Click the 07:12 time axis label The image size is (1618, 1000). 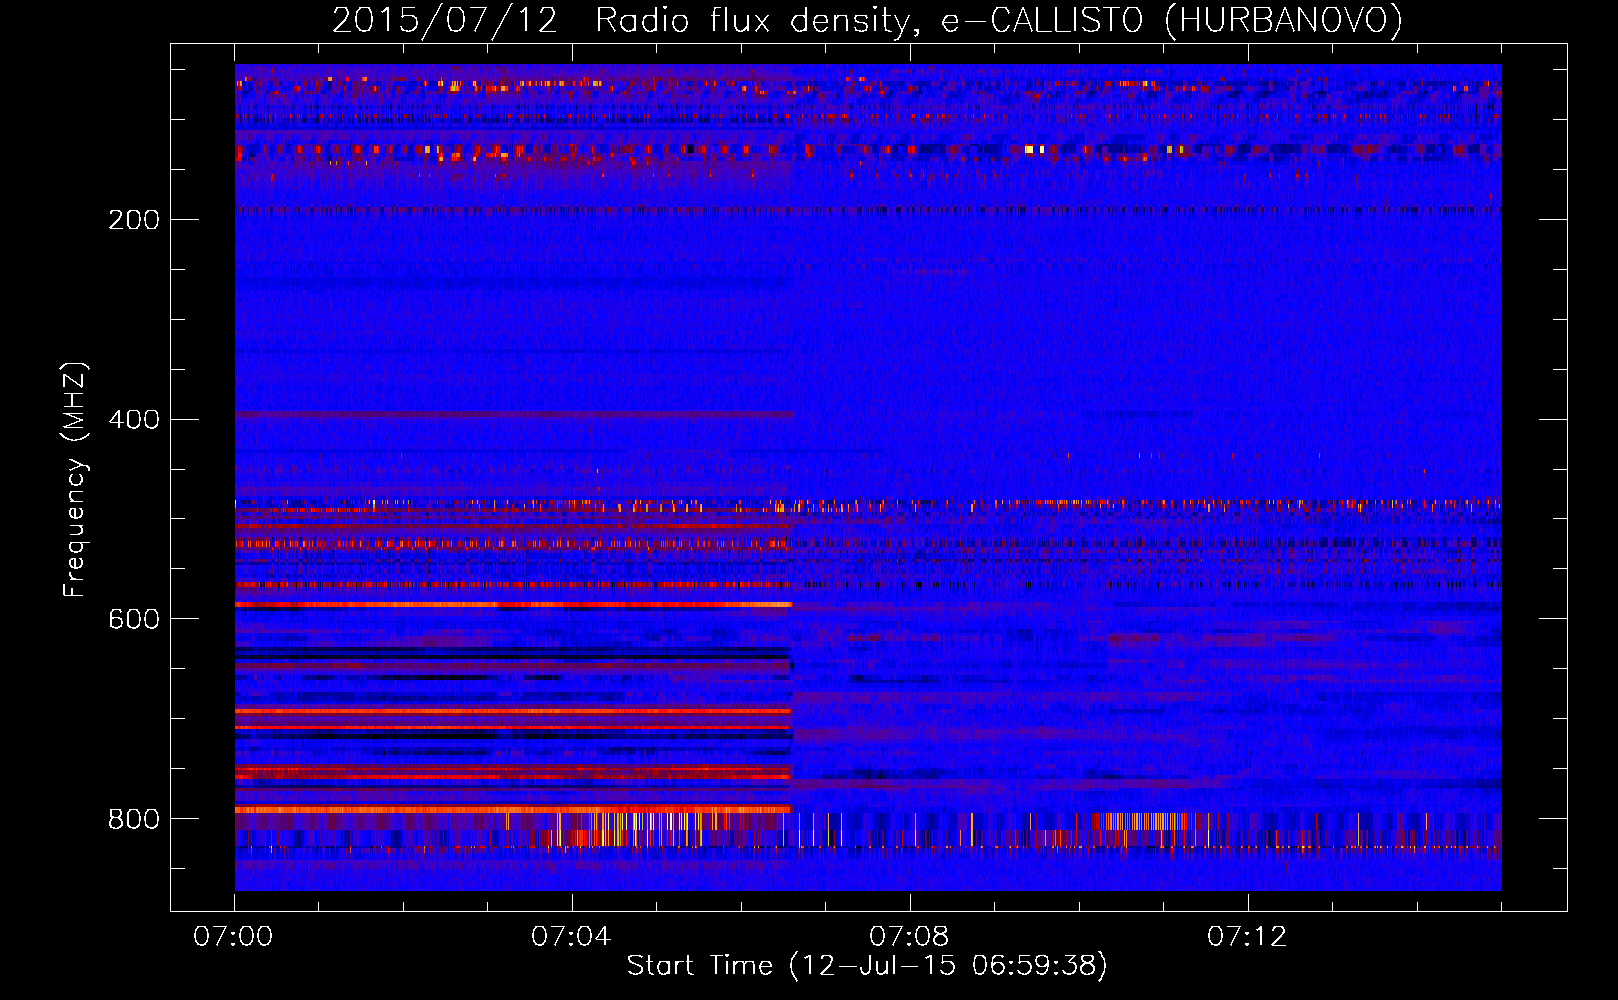click(x=1247, y=937)
